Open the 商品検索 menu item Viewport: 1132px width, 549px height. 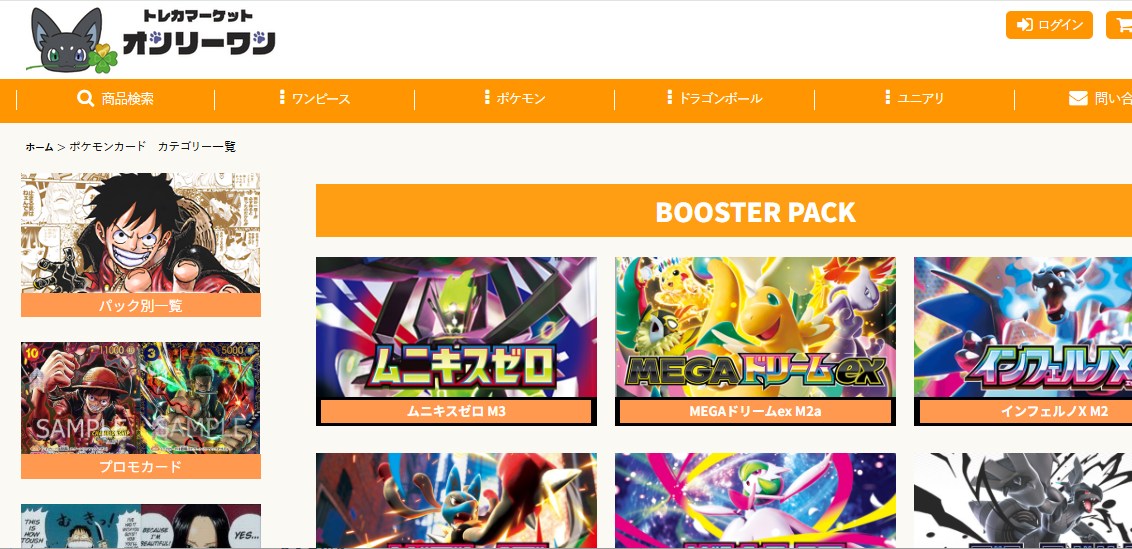116,99
